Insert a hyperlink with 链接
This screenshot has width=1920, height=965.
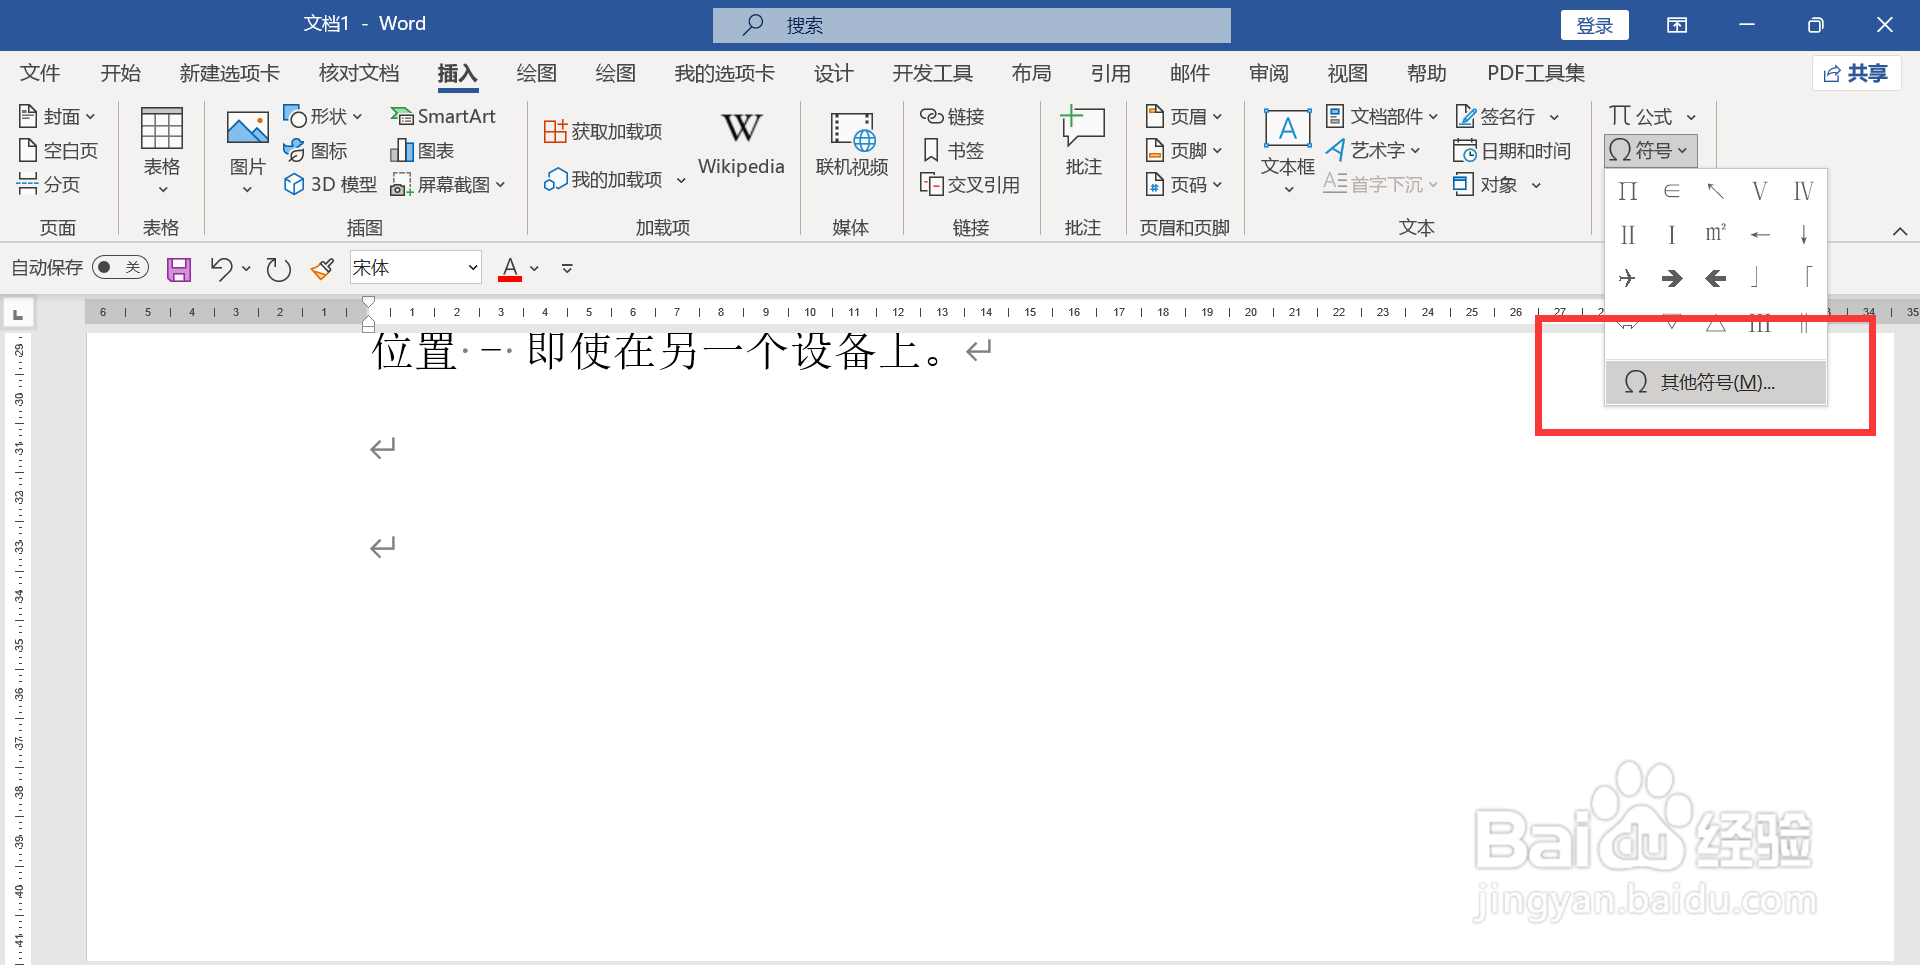point(952,117)
